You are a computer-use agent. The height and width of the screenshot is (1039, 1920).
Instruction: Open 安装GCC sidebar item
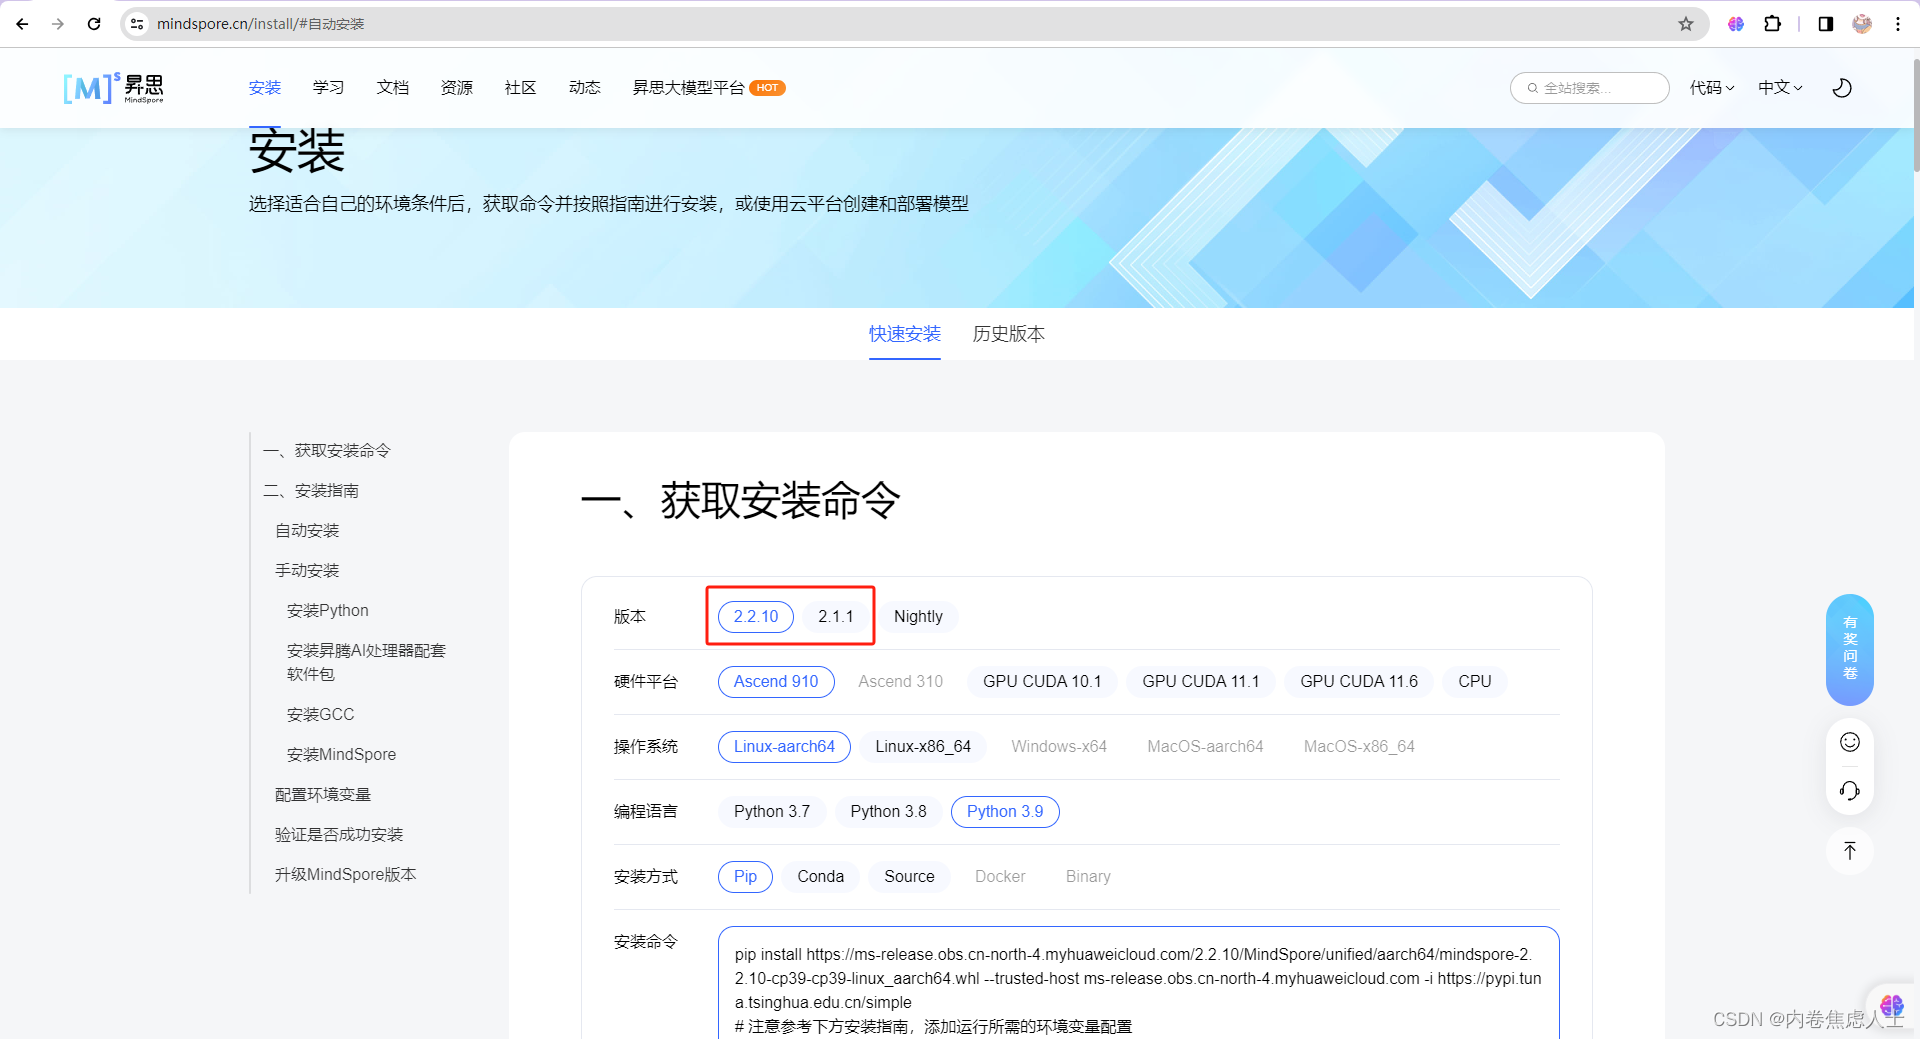pos(320,715)
